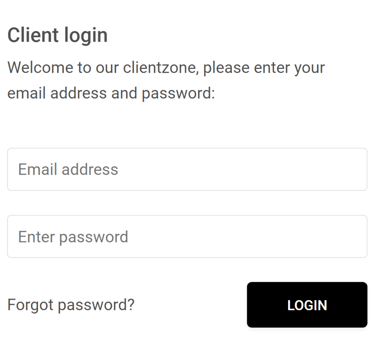Focus the Enter password field

coord(187,236)
